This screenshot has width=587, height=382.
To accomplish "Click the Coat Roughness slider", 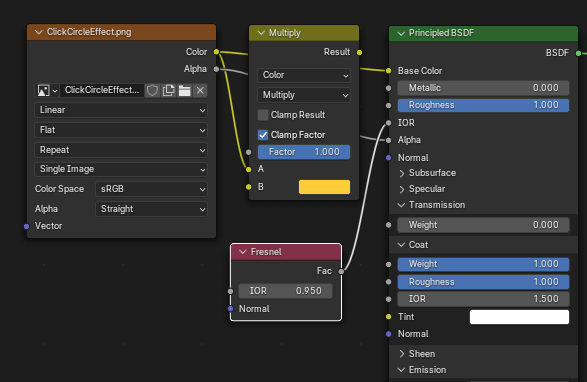I will coord(483,282).
